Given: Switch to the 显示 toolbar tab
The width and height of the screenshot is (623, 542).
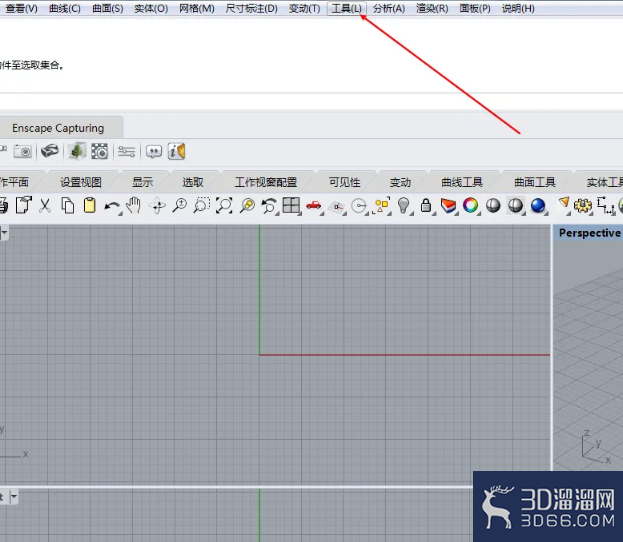Looking at the screenshot, I should (x=143, y=182).
